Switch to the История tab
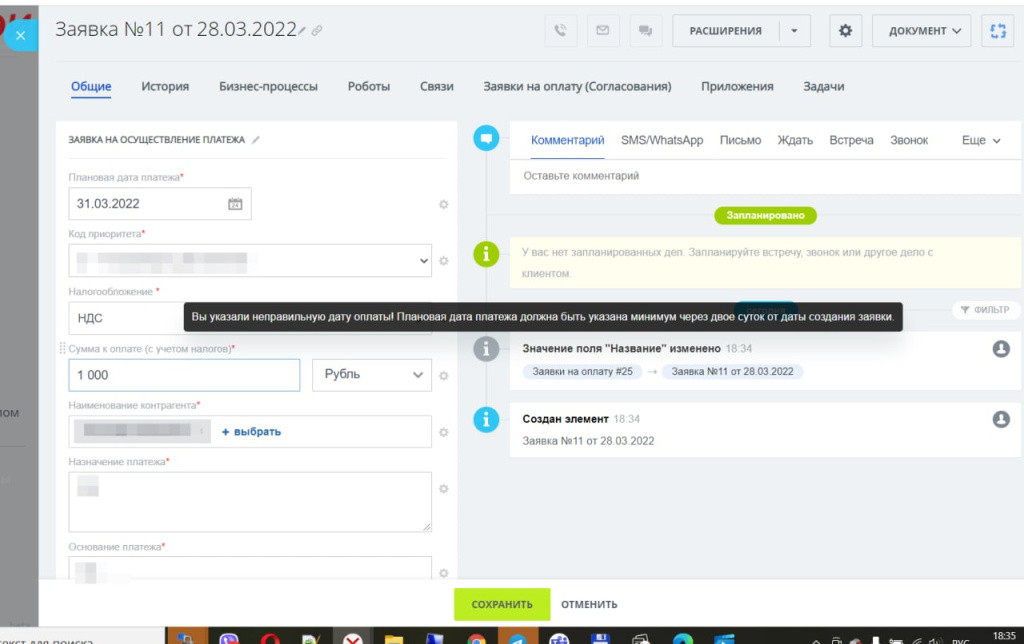 coord(165,87)
